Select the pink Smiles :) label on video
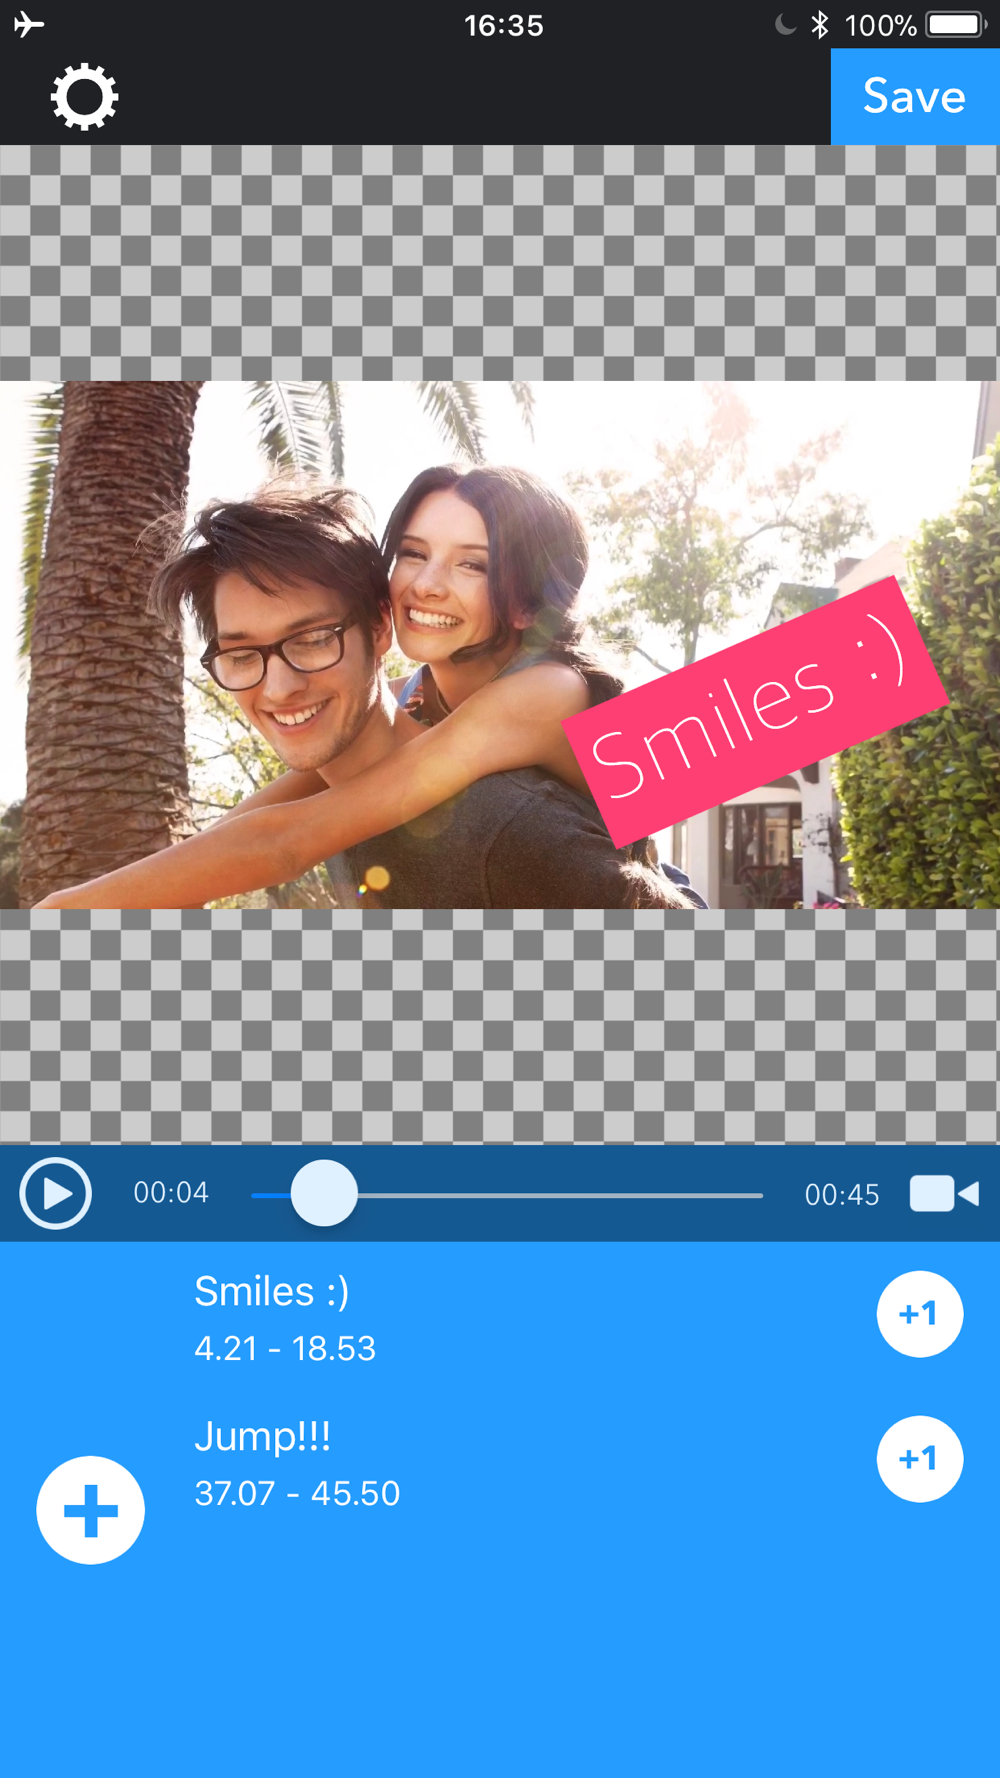This screenshot has width=1000, height=1778. point(755,712)
